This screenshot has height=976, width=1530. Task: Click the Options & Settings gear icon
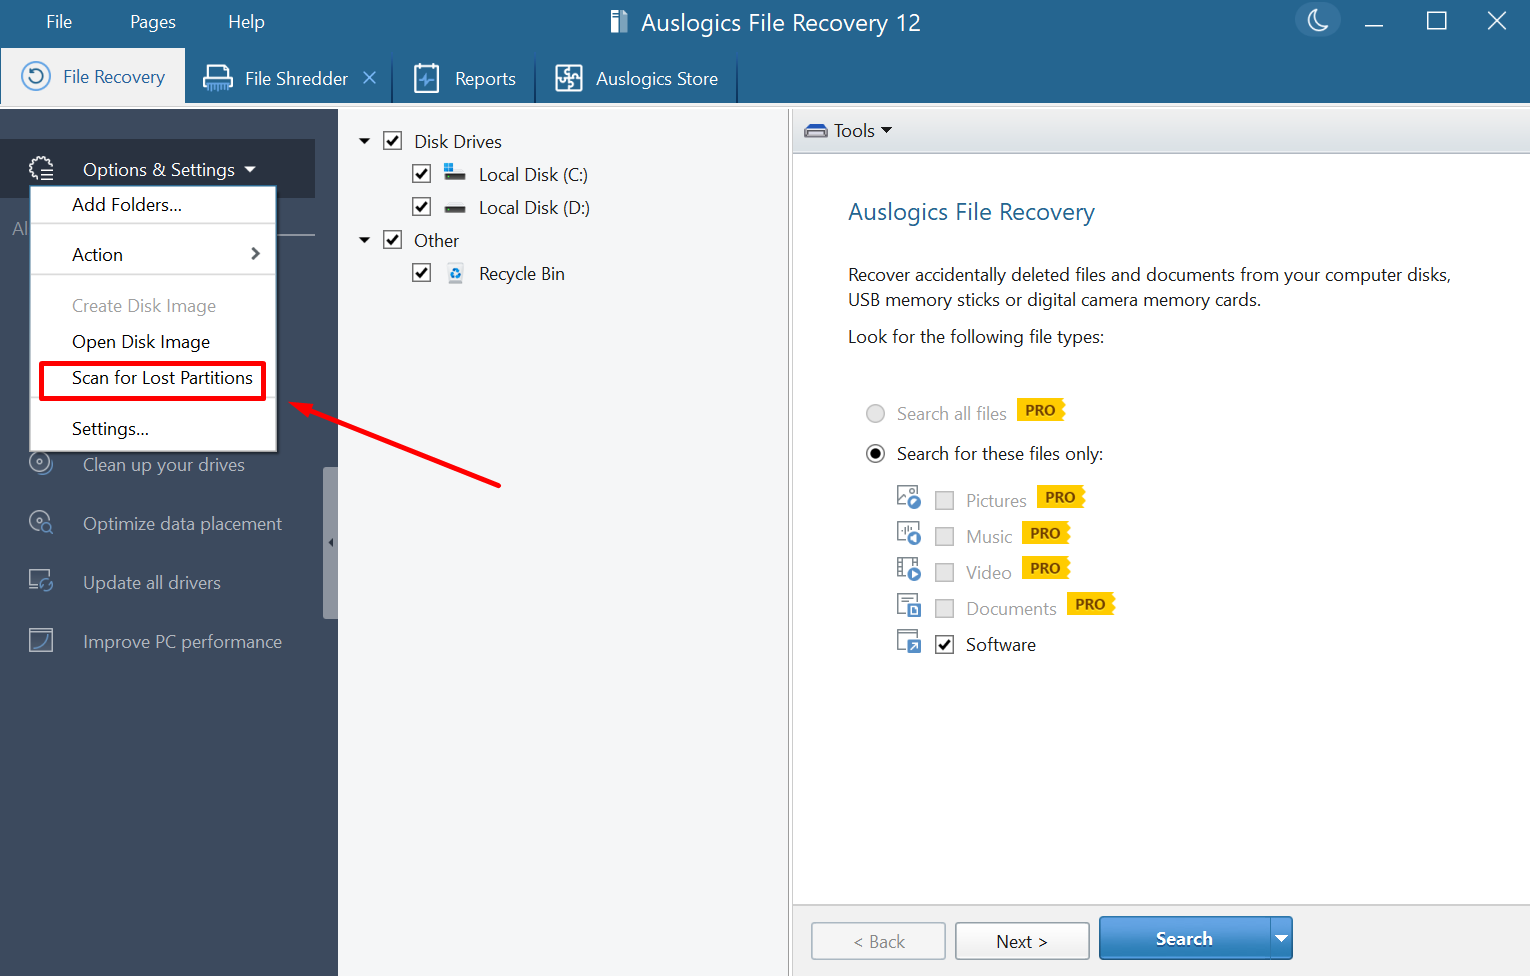[41, 168]
